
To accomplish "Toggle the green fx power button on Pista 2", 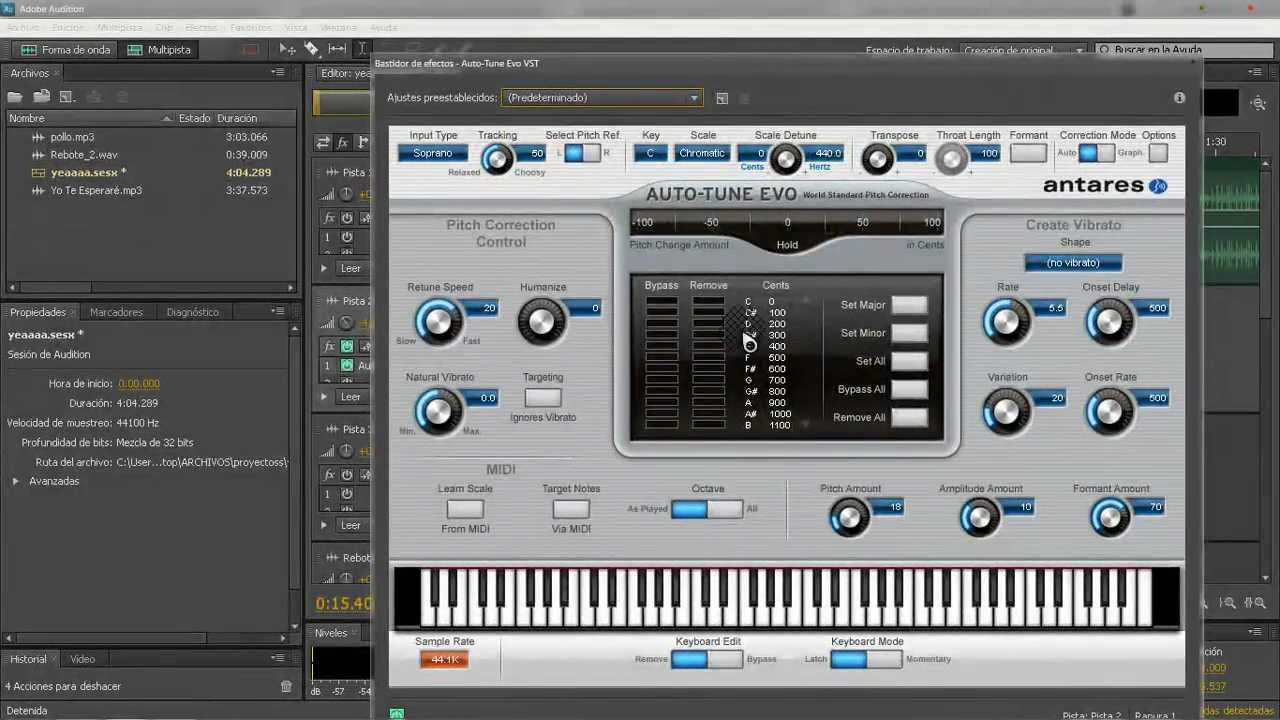I will [347, 346].
